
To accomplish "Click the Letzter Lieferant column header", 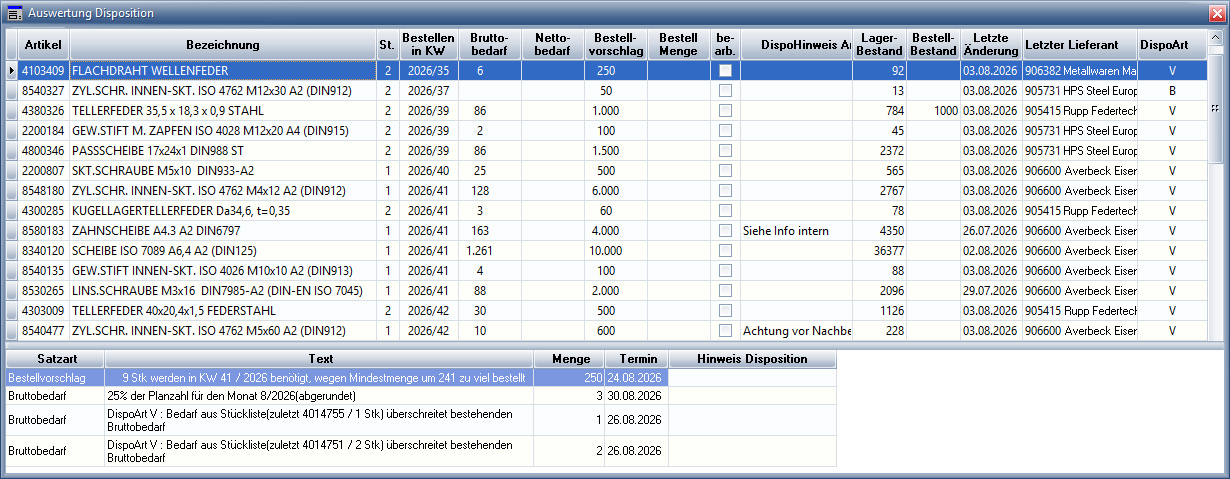I will point(1080,45).
